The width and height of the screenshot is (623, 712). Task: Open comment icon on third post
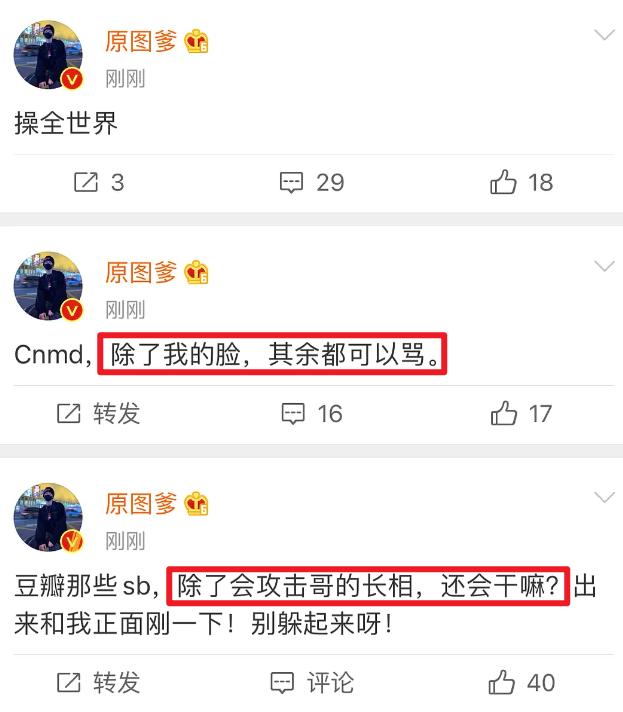pyautogui.click(x=282, y=682)
